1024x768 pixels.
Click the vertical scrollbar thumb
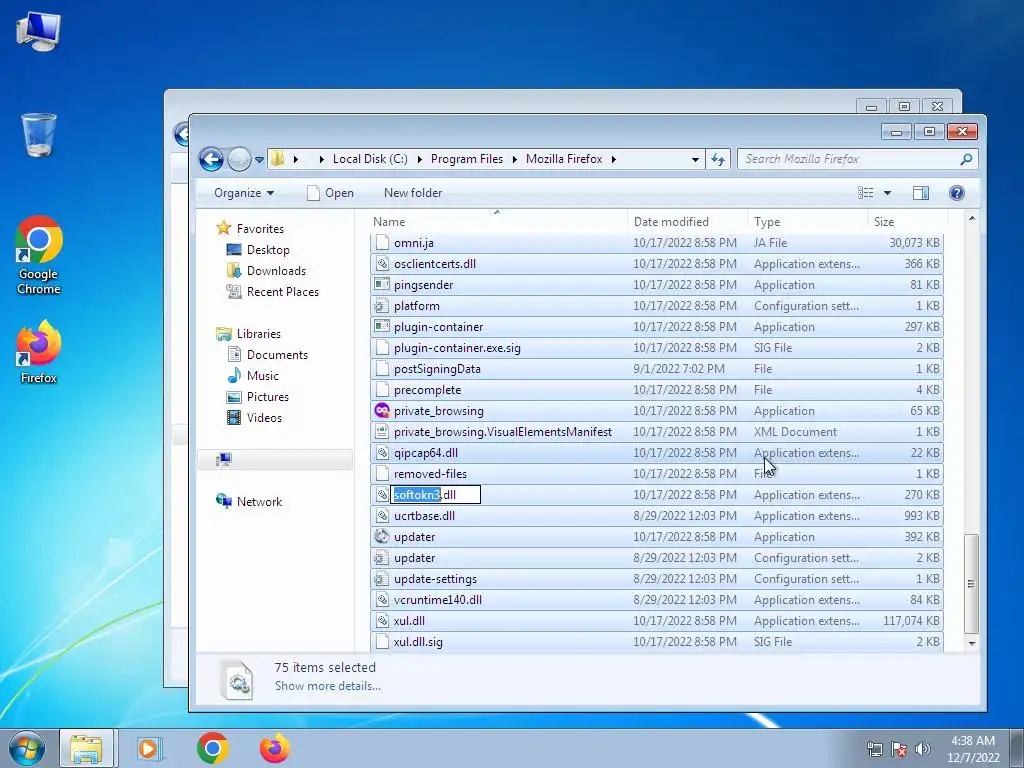(x=972, y=583)
